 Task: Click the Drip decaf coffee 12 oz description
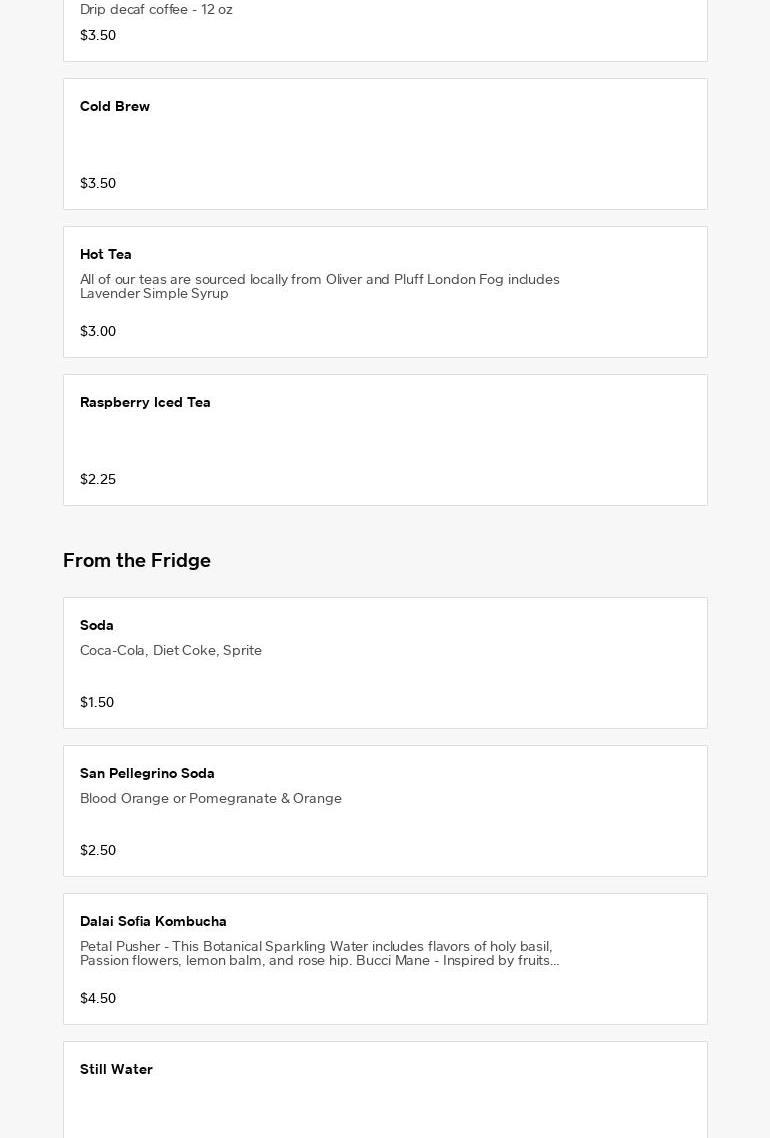pos(156,10)
